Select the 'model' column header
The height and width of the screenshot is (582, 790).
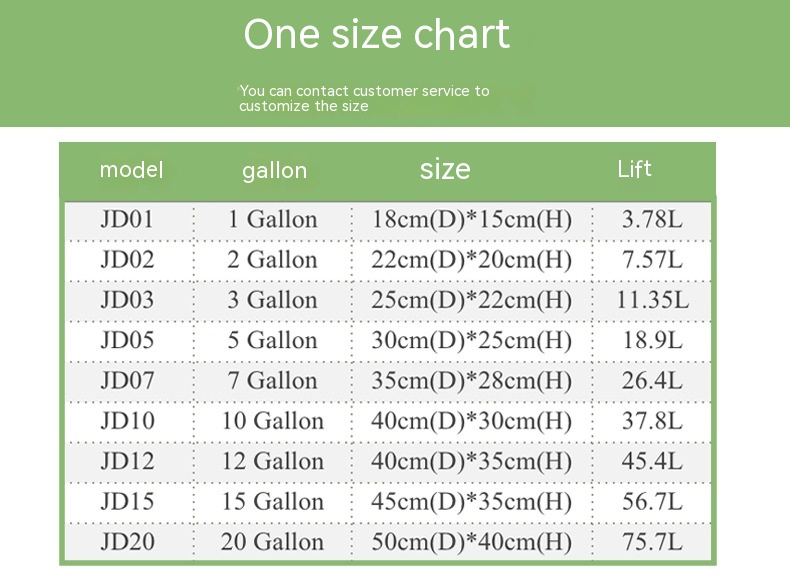(x=131, y=170)
